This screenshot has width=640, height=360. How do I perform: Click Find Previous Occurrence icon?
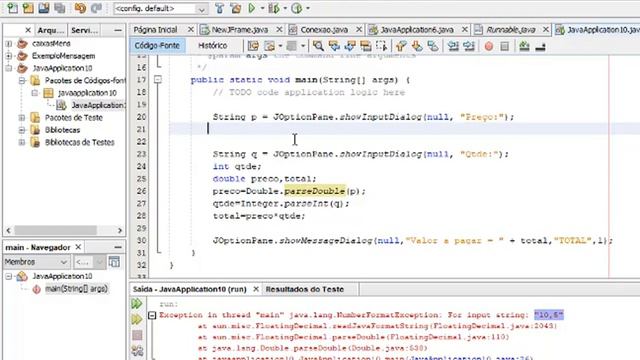(334, 46)
